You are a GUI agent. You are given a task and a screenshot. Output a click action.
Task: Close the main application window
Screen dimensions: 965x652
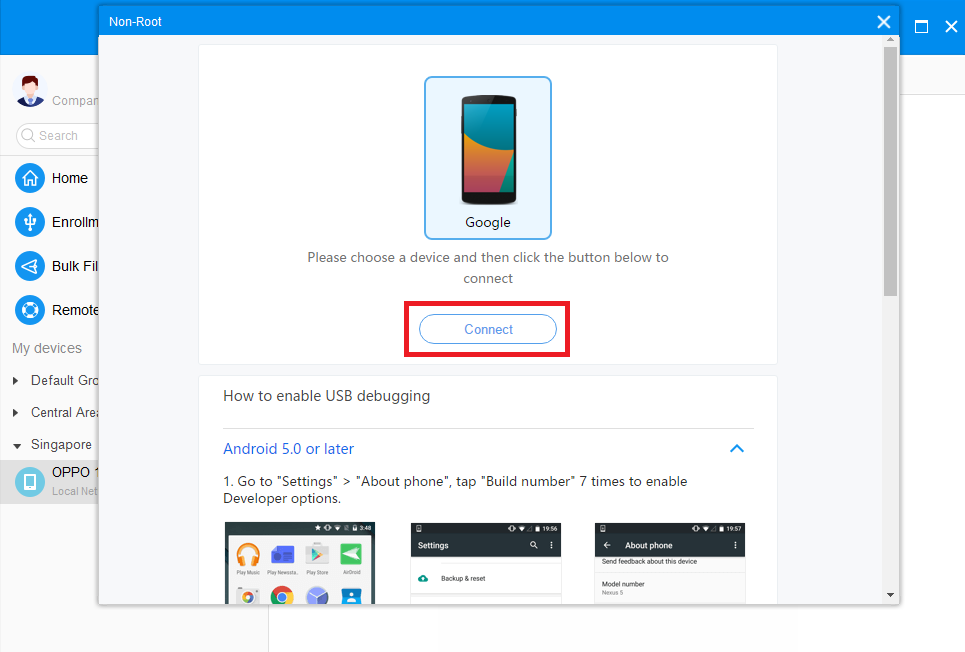pyautogui.click(x=951, y=26)
